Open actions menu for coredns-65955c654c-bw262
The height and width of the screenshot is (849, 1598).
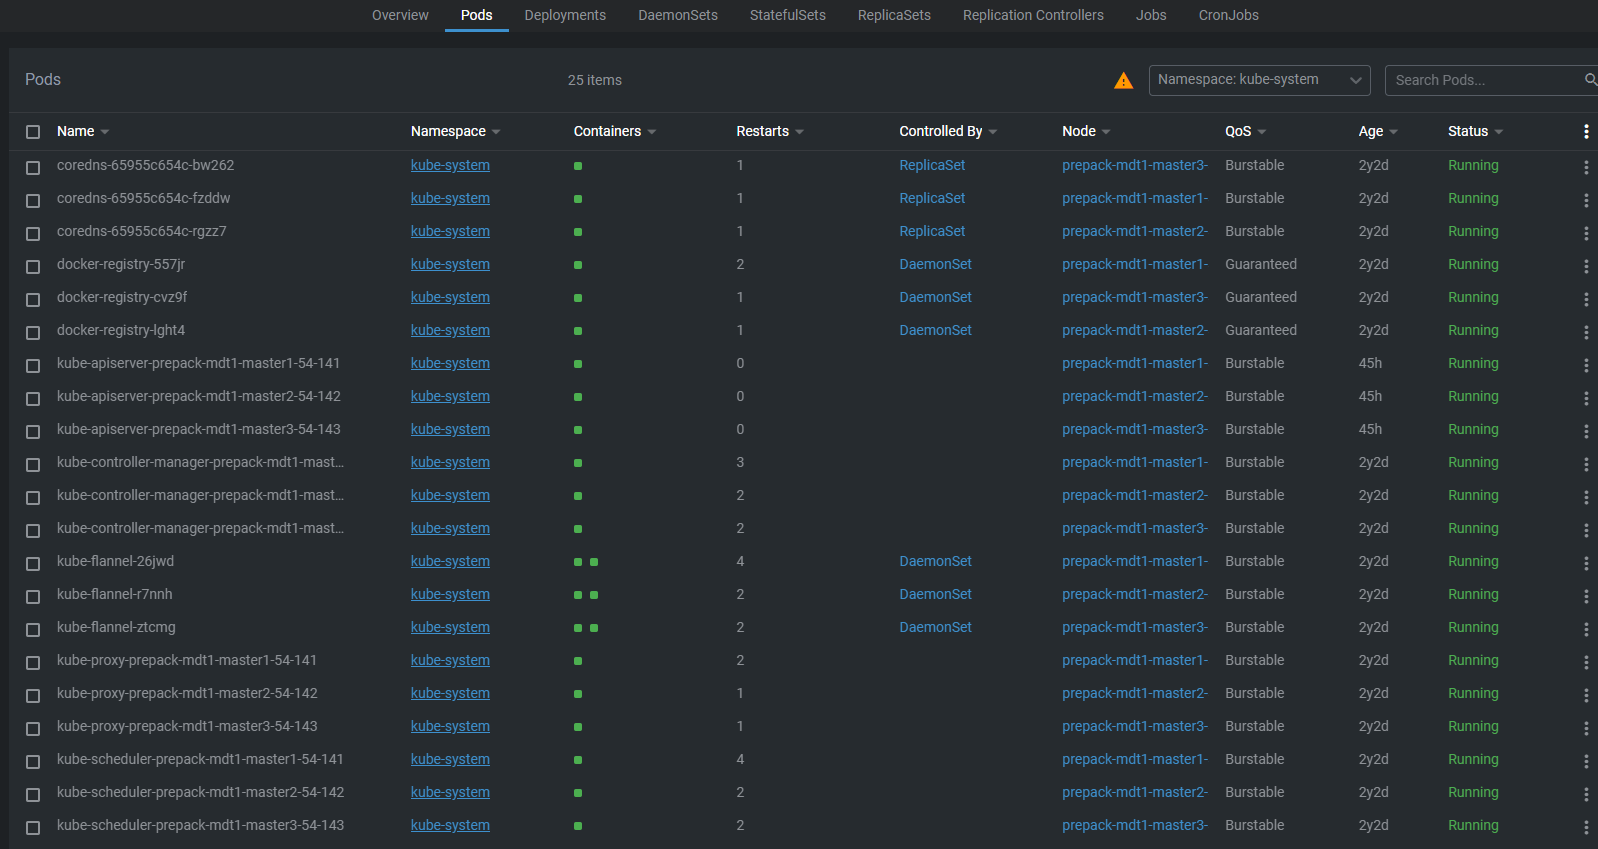coord(1586,167)
